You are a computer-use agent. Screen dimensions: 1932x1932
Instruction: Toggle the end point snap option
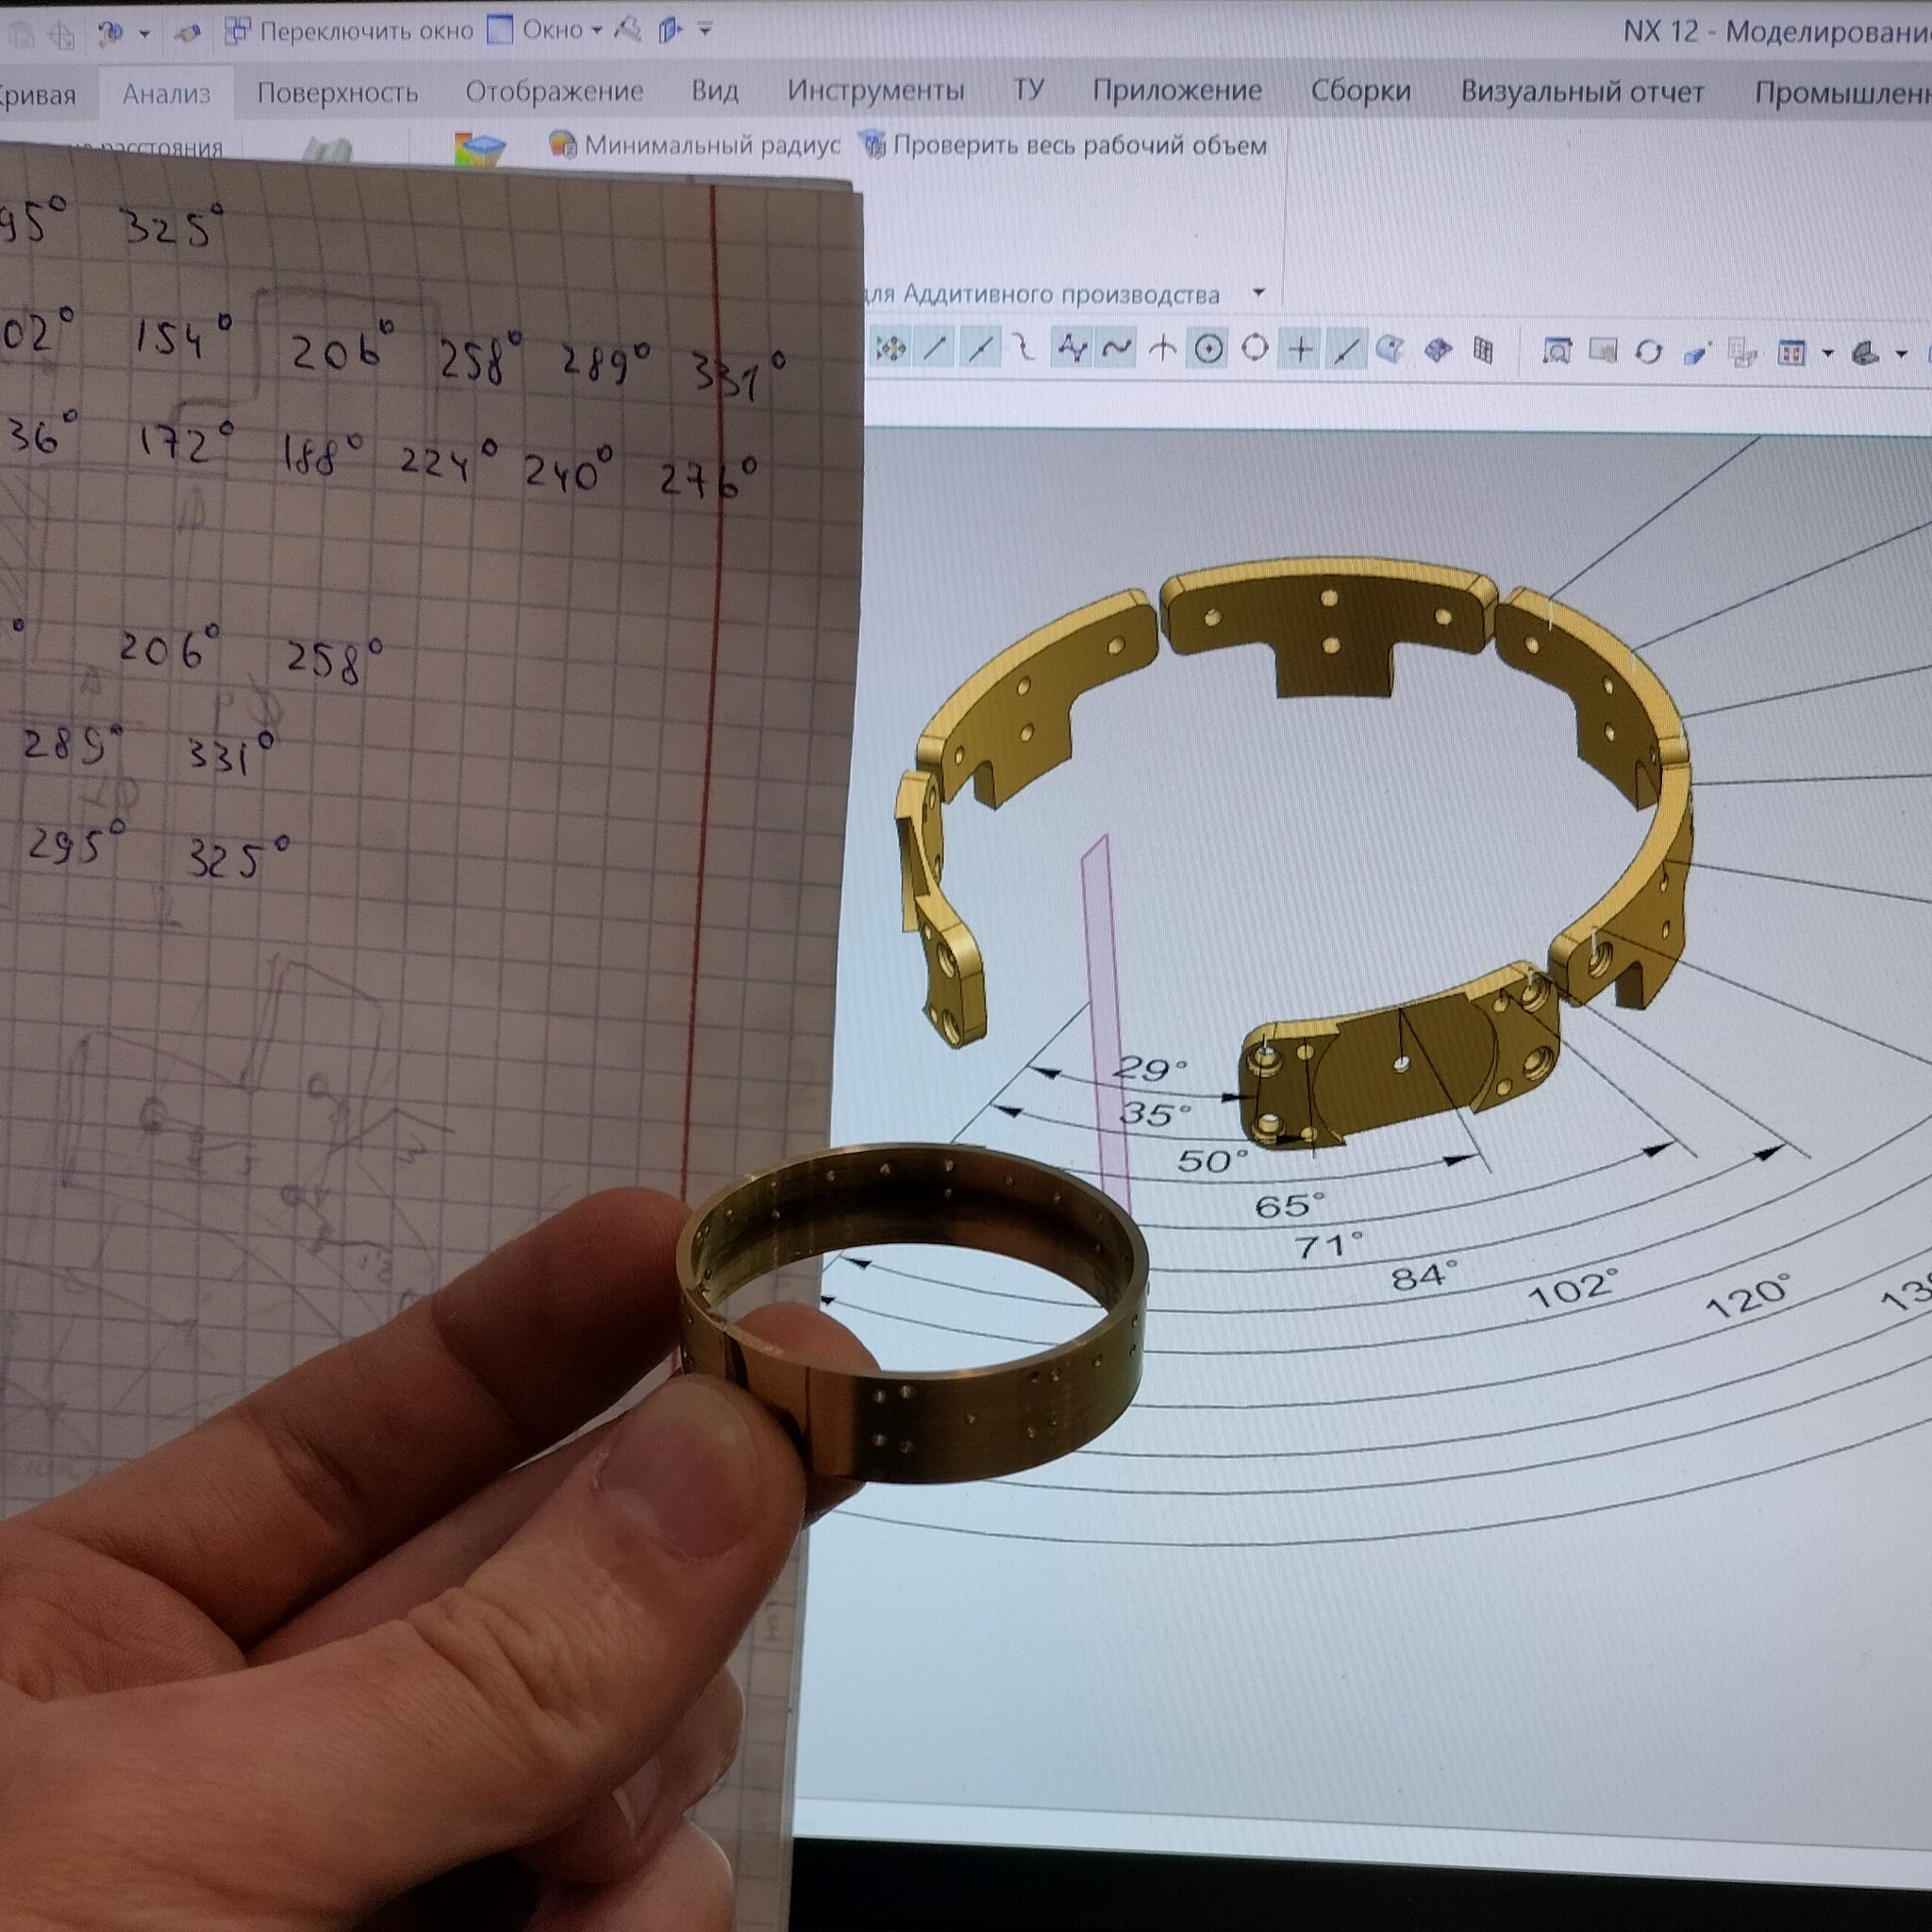[935, 349]
